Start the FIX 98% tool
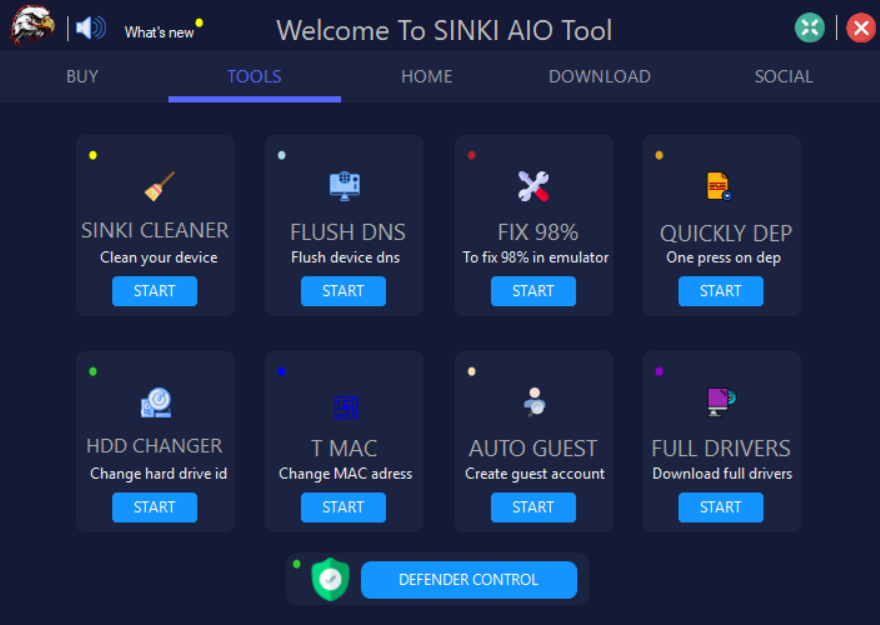The image size is (880, 625). (533, 291)
